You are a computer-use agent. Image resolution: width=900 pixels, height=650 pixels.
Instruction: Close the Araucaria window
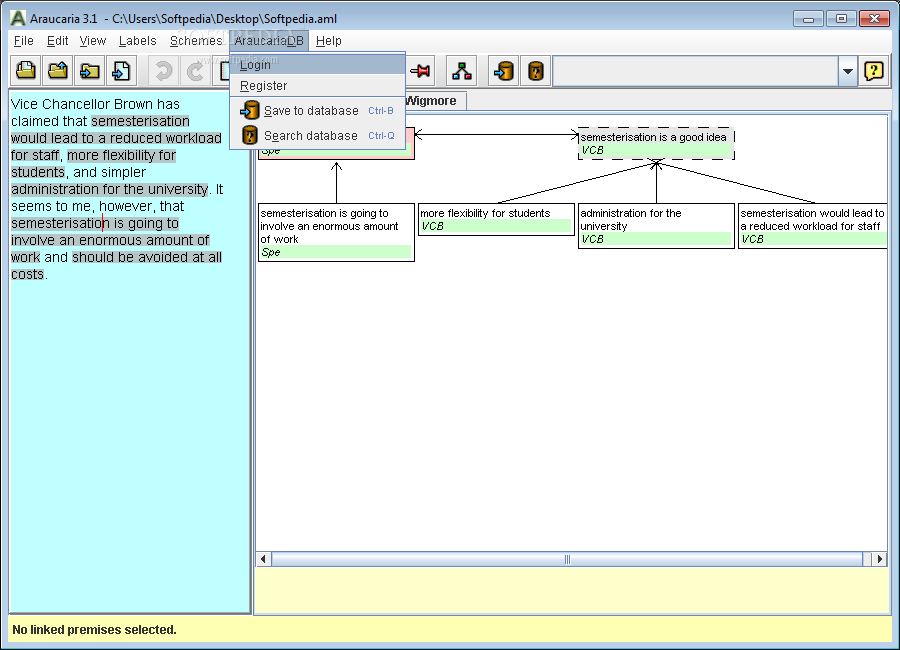(x=874, y=19)
